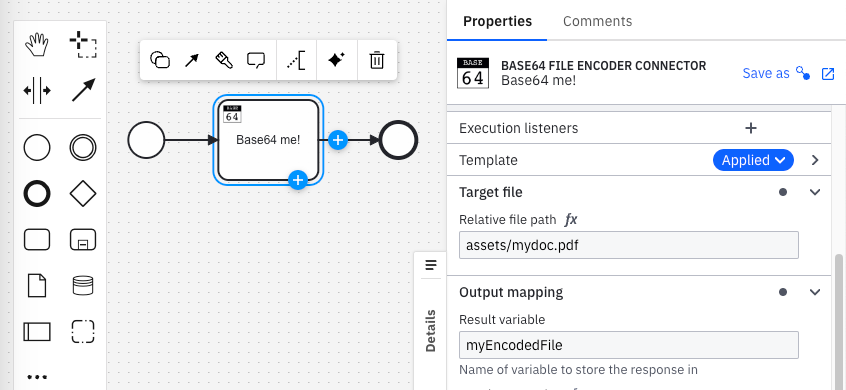Toggle FEEL fx for Relative file path

571,220
